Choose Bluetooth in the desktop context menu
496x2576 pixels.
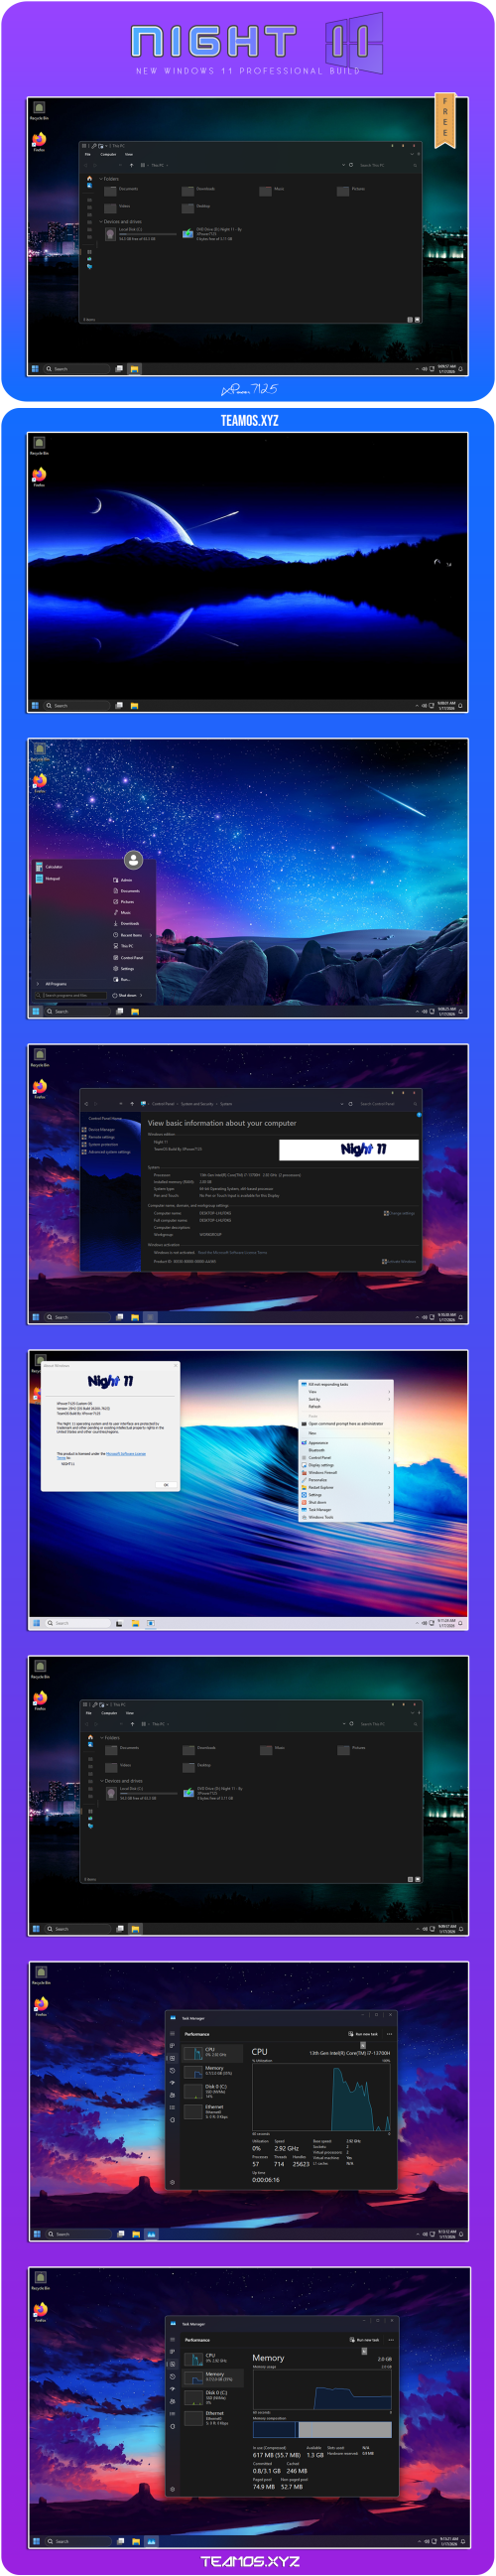(x=346, y=1450)
